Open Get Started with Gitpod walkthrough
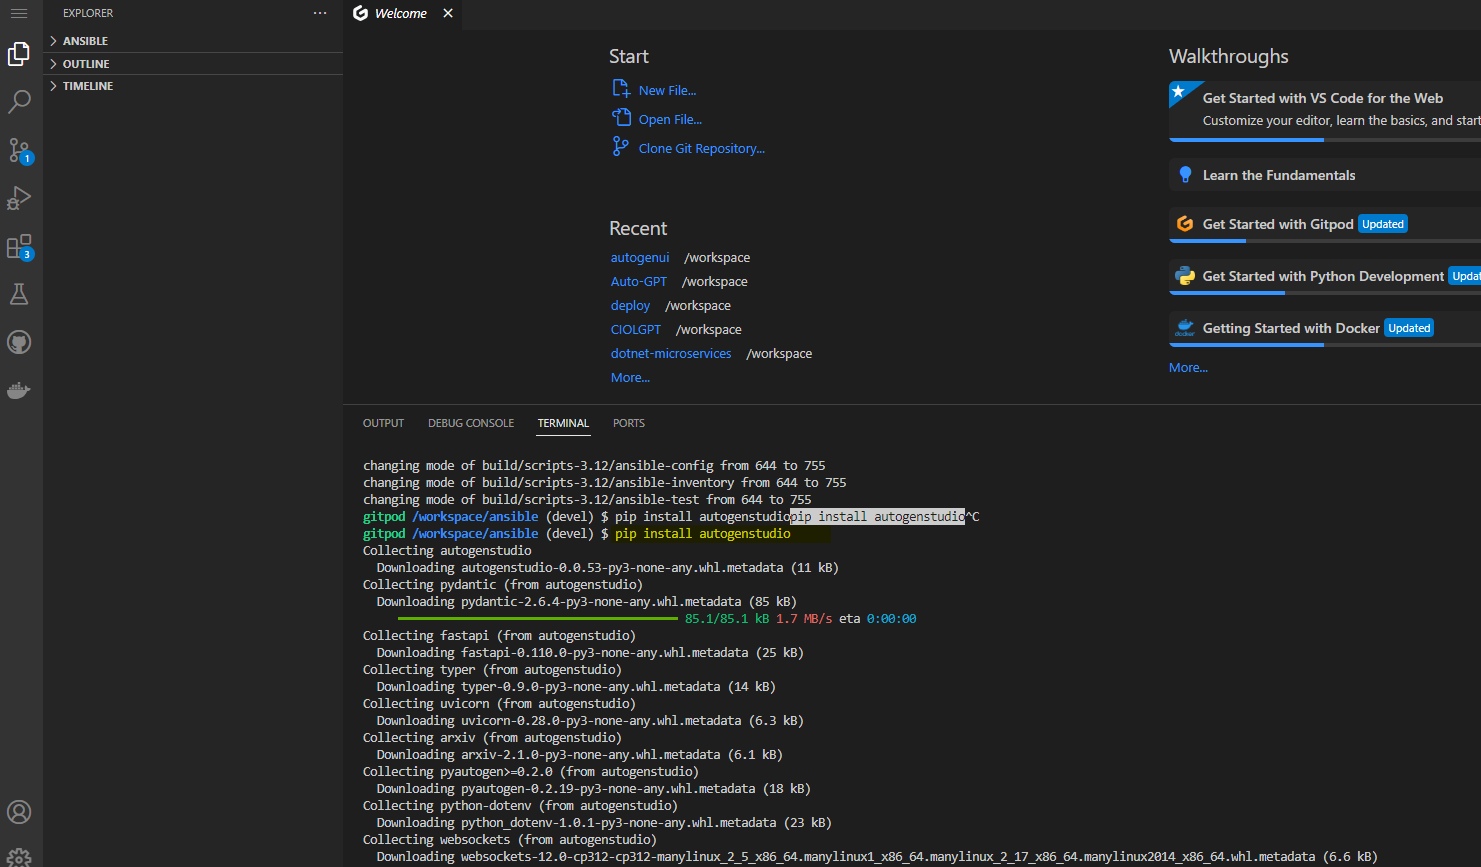The width and height of the screenshot is (1481, 867). (1325, 224)
